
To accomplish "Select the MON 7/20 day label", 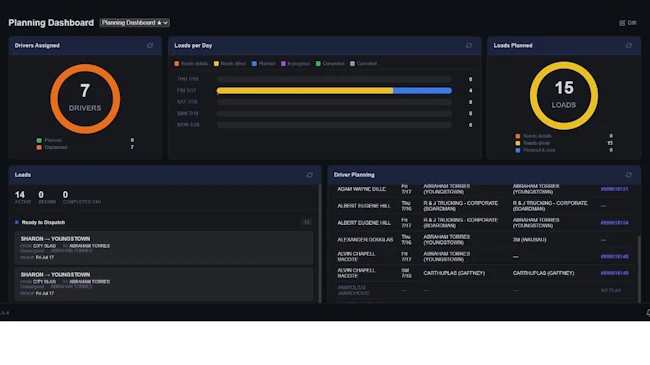I will (188, 125).
